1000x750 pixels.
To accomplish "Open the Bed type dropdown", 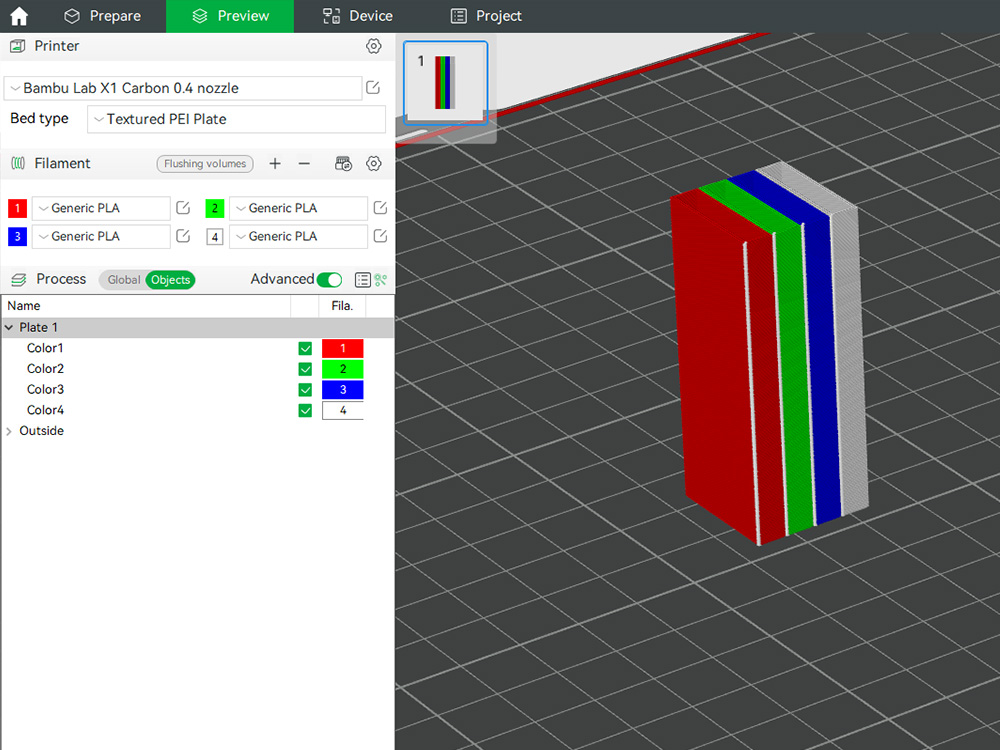I will (x=236, y=119).
